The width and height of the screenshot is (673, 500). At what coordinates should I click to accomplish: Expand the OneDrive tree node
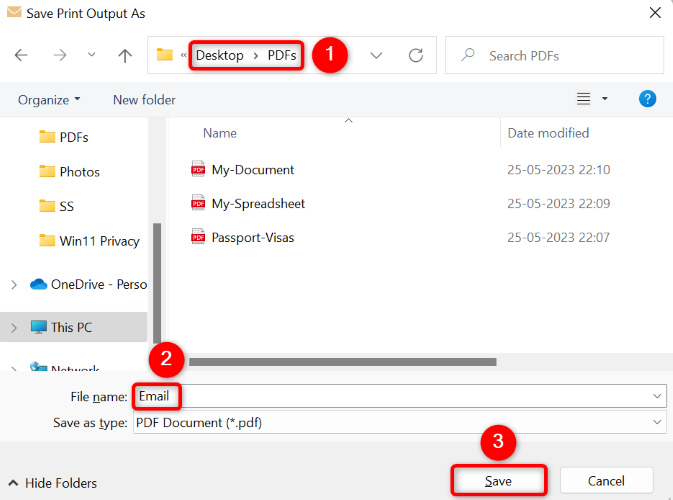click(x=13, y=285)
